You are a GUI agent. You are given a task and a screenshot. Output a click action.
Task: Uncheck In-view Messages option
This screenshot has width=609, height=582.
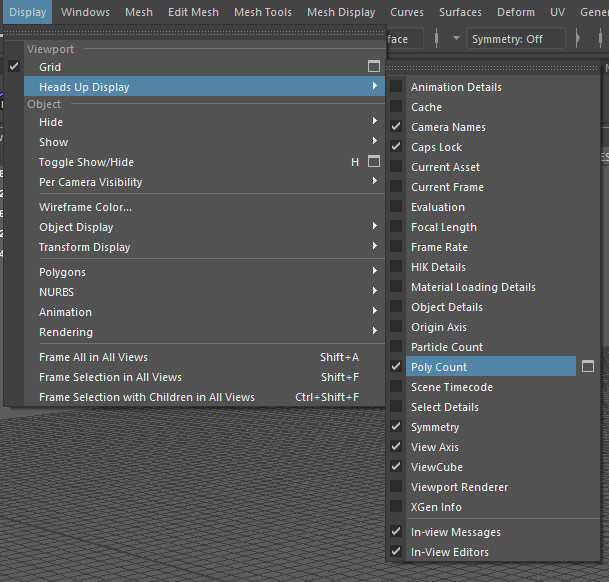397,532
